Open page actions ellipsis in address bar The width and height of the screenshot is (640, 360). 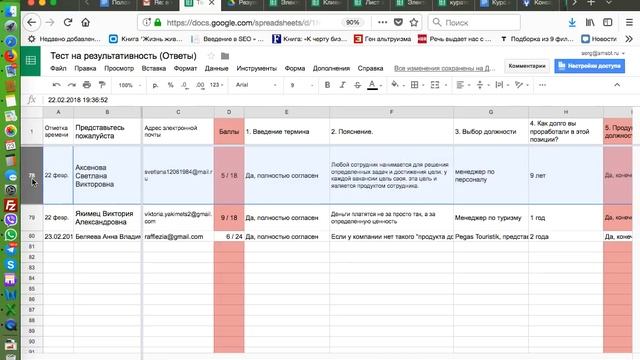click(x=382, y=22)
